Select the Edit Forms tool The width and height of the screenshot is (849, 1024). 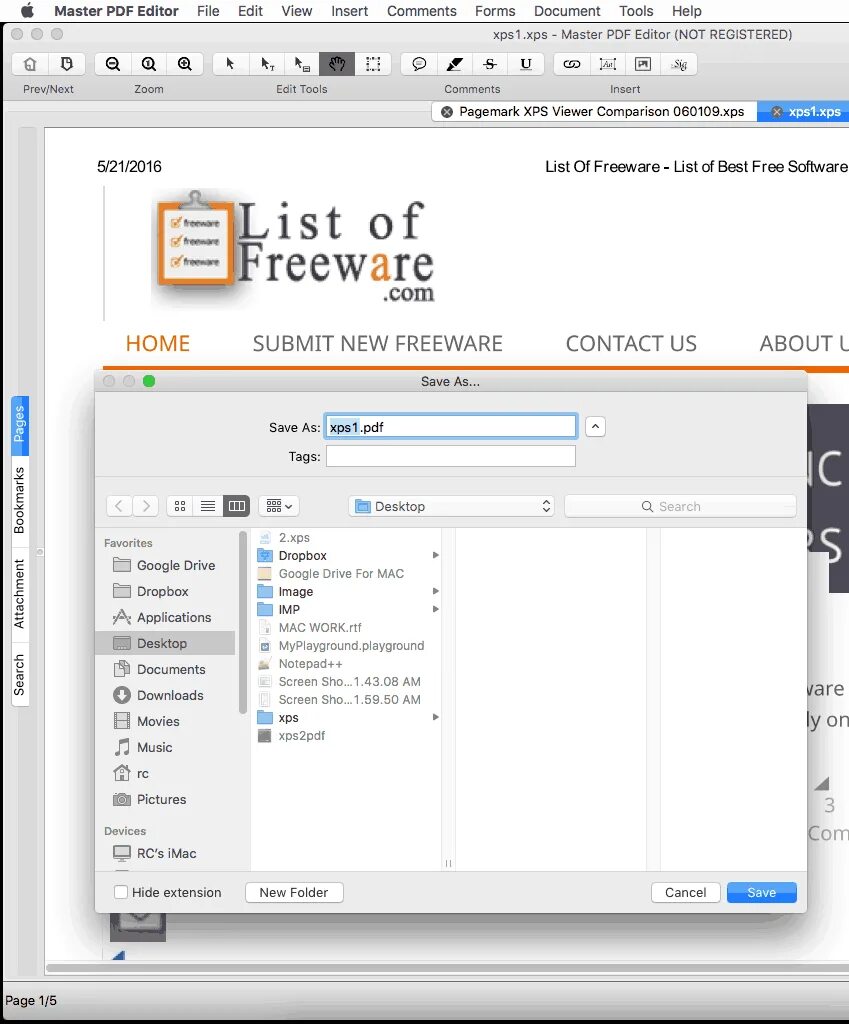302,64
